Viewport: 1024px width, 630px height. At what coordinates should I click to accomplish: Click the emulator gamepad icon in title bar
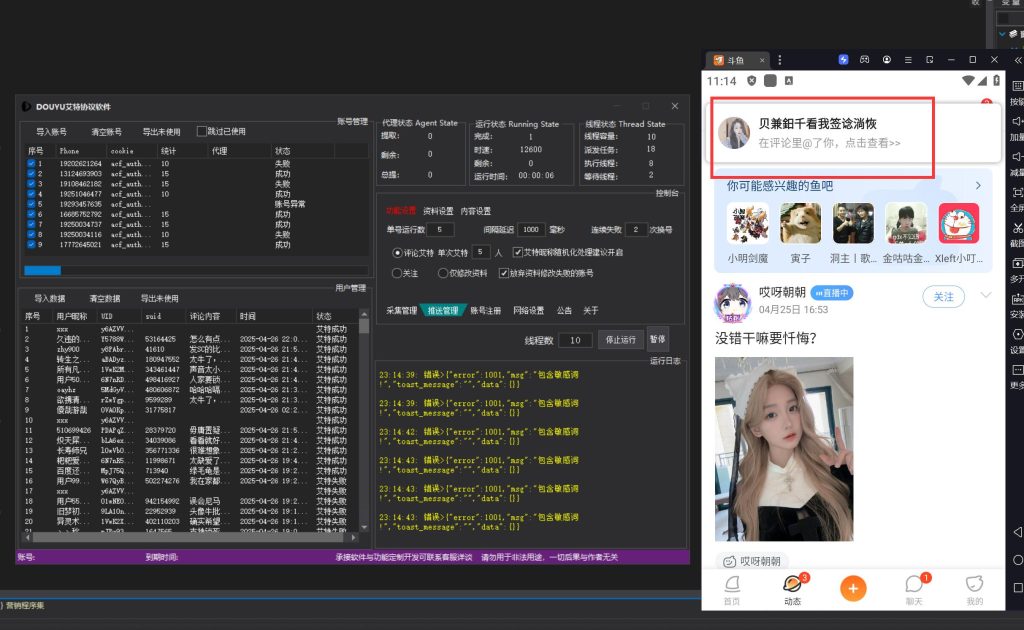(x=866, y=60)
